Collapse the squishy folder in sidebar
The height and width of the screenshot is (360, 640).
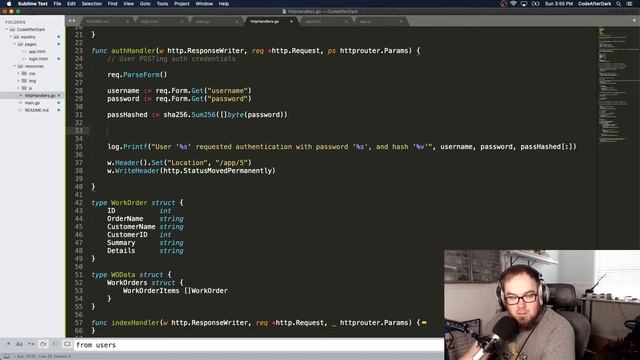point(11,37)
